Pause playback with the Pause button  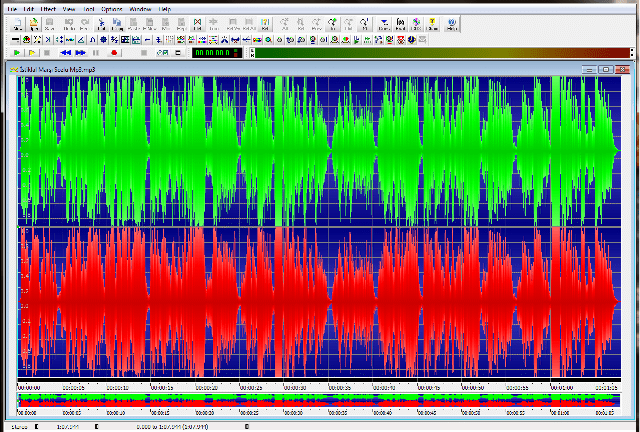(x=97, y=52)
